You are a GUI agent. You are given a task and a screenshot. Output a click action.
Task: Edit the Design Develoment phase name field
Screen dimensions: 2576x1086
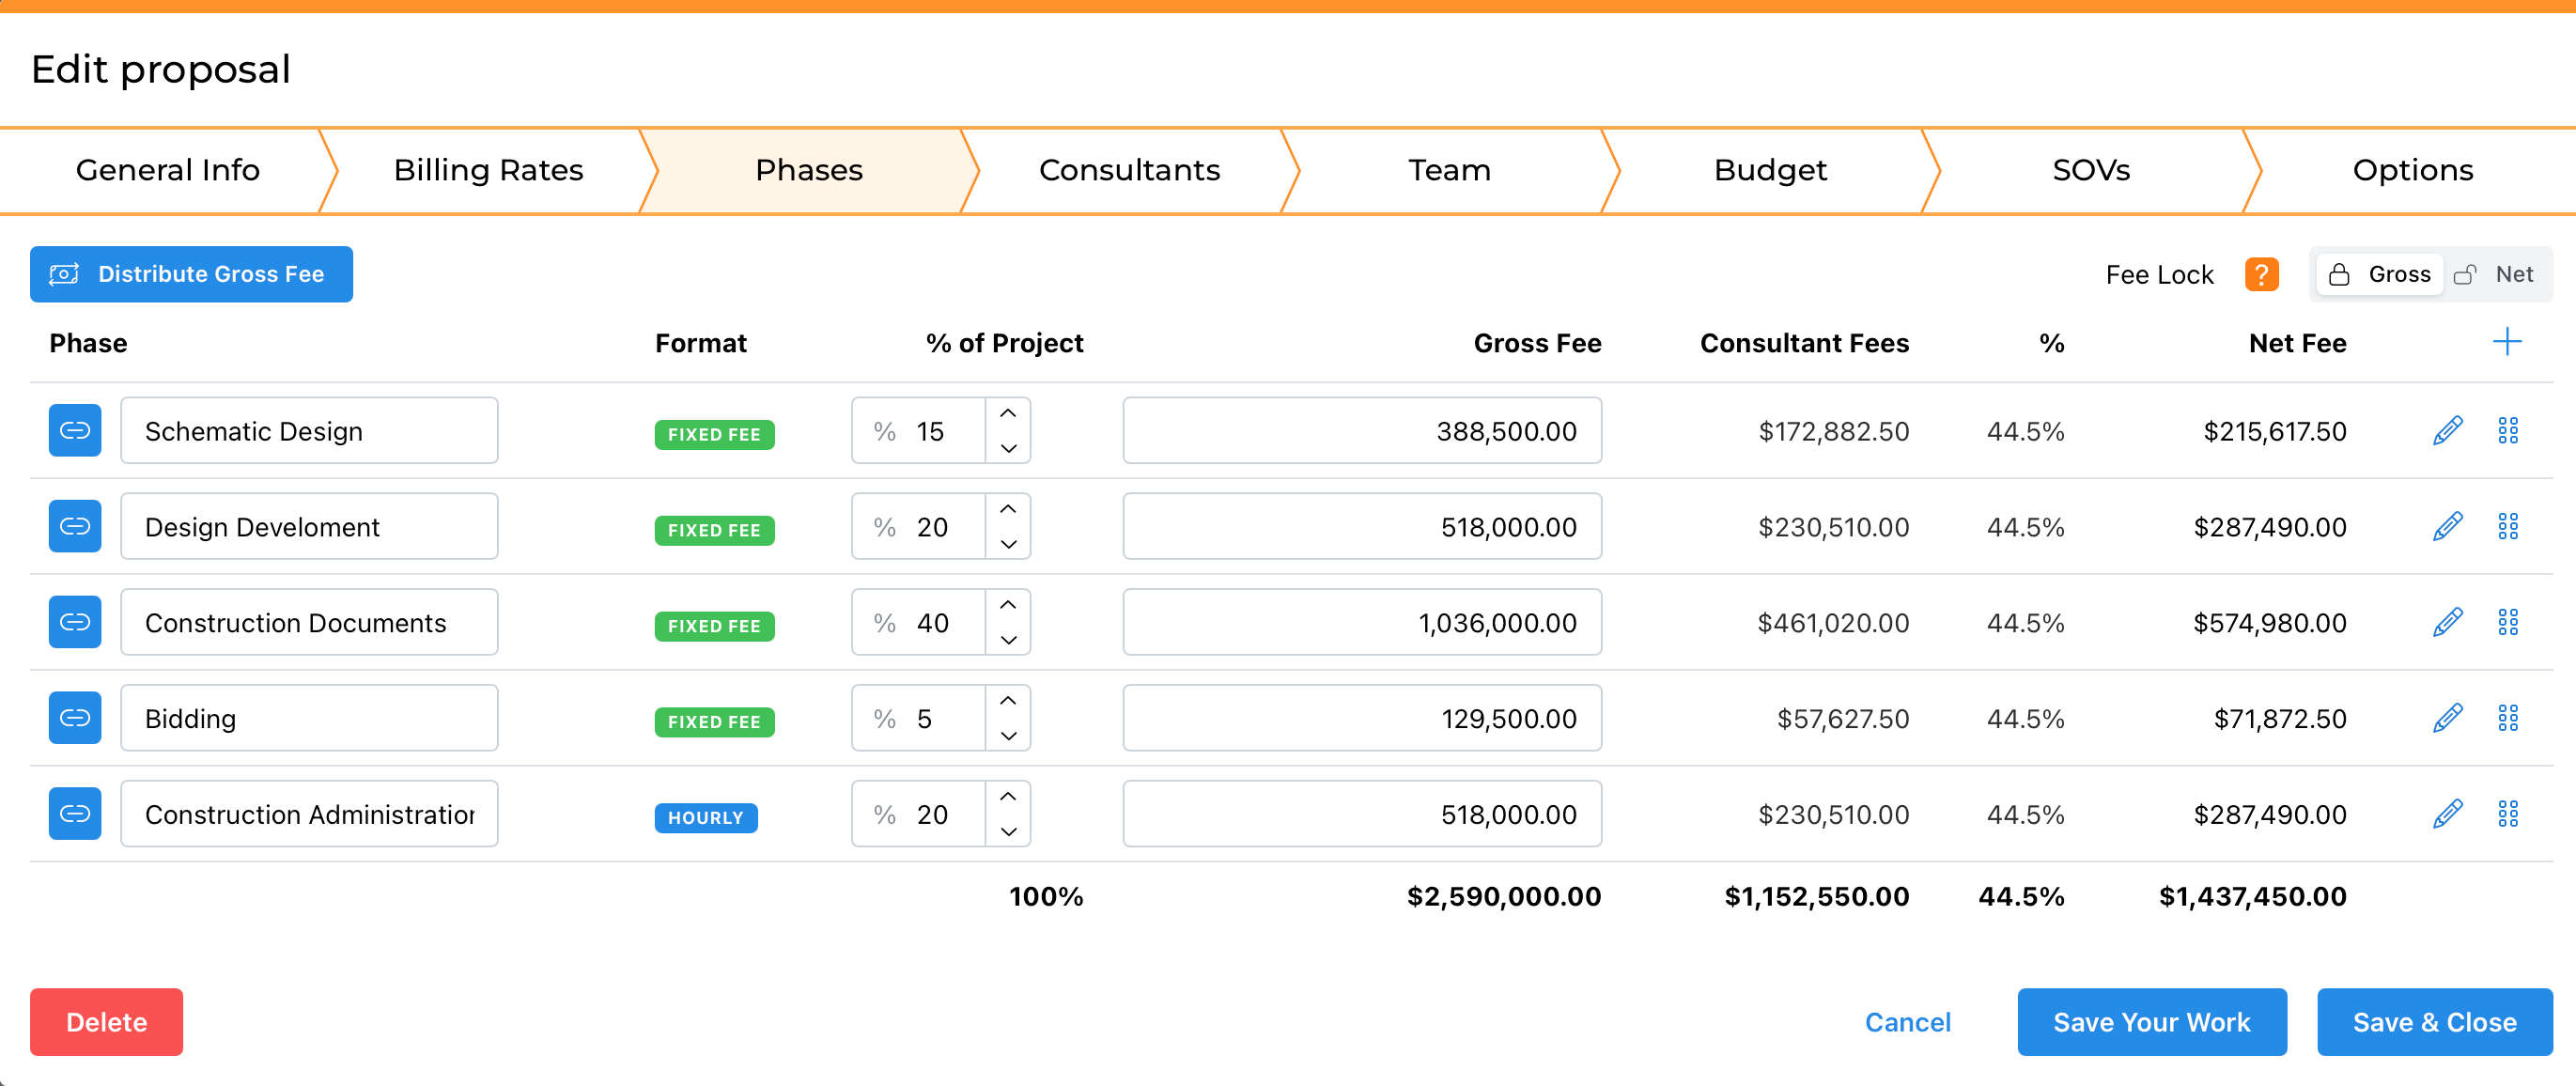(309, 527)
